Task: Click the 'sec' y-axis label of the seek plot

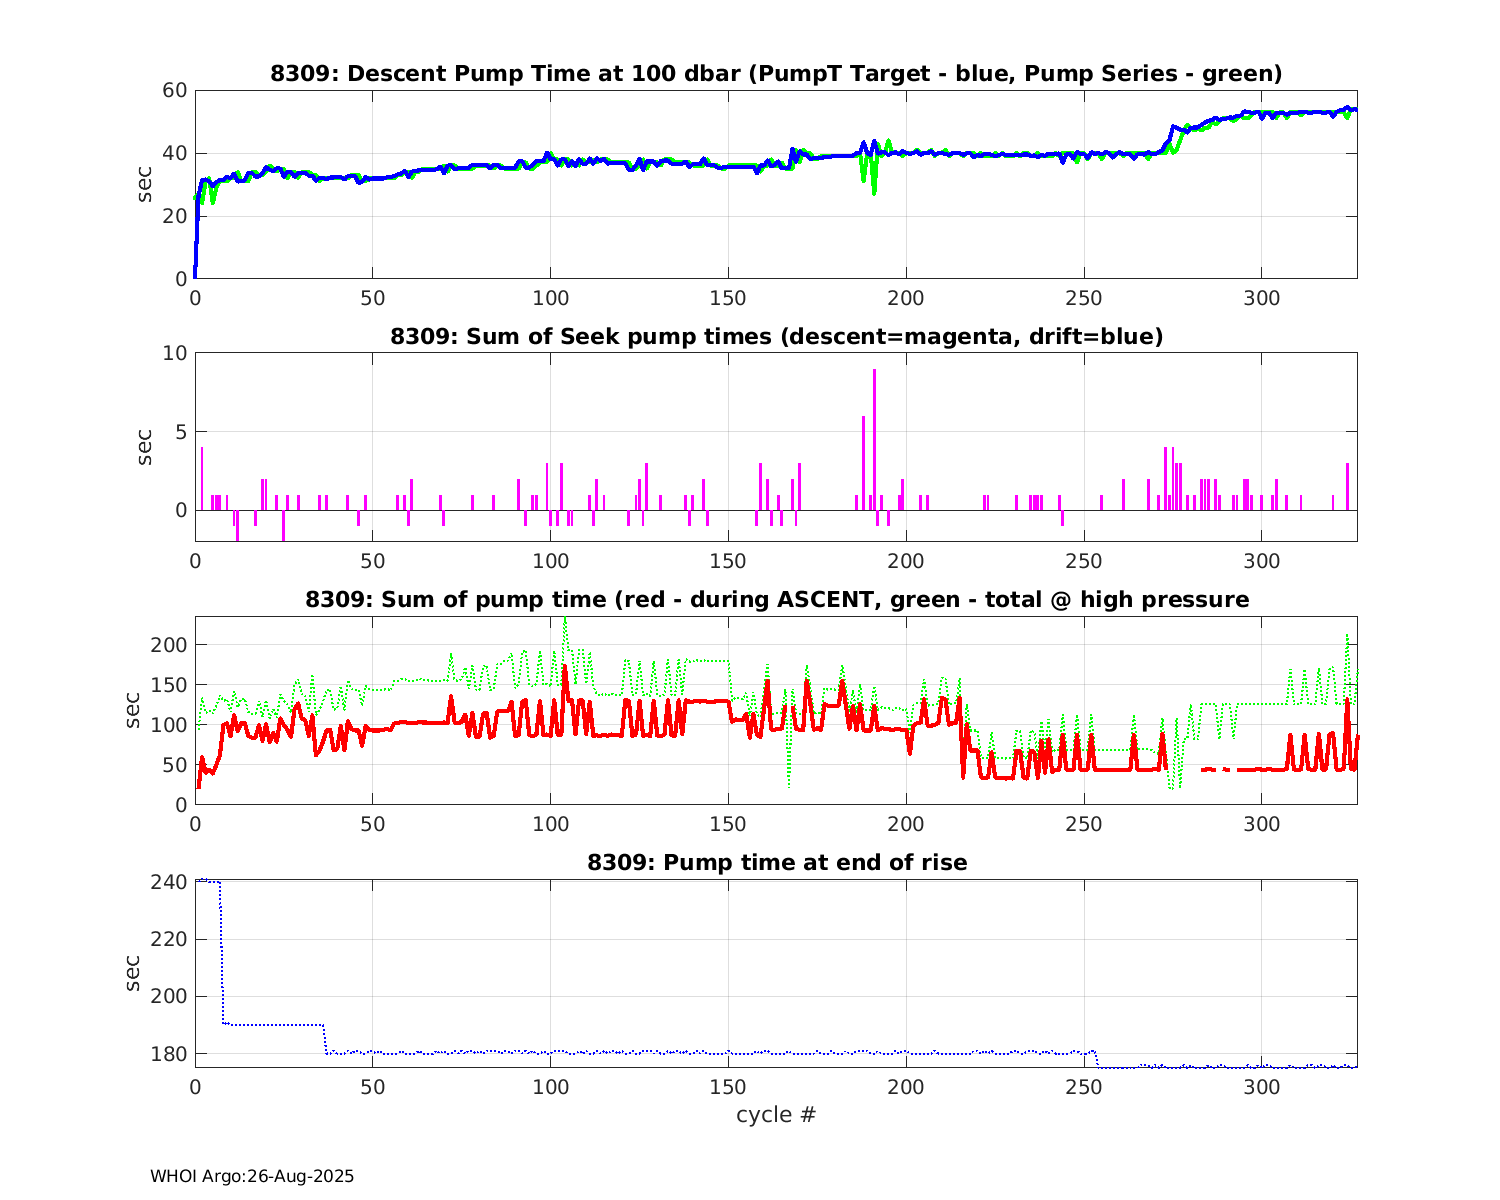Action: 145,447
